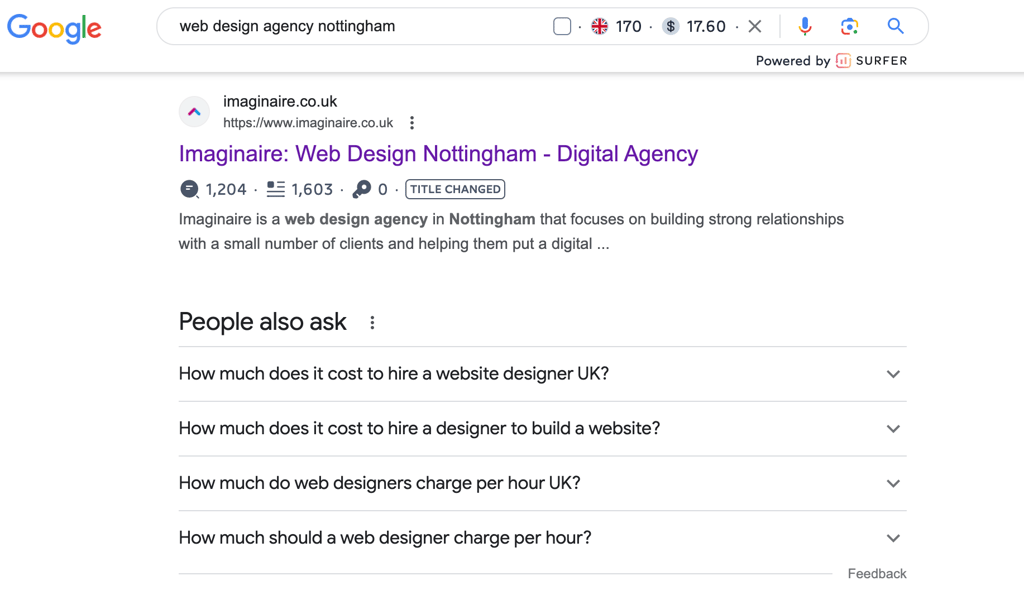Viewport: 1024px width, 600px height.
Task: Click the Google logo
Action: point(54,28)
